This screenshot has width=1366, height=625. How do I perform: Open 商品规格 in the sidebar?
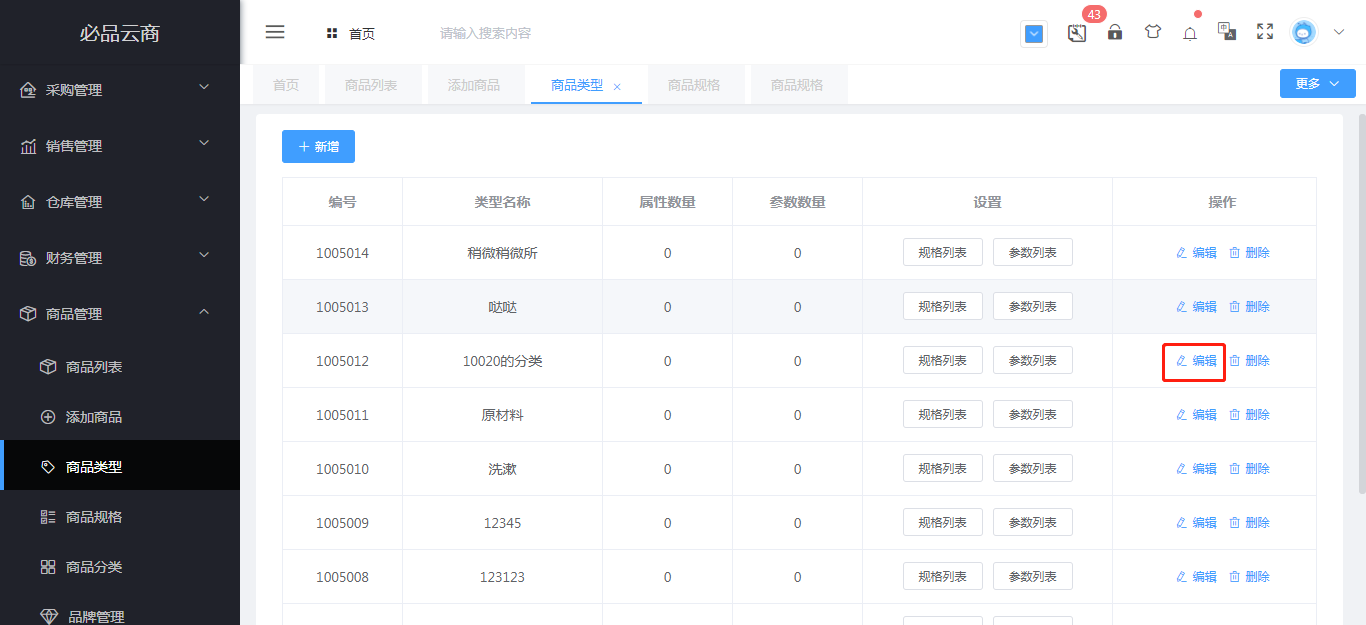pyautogui.click(x=120, y=517)
